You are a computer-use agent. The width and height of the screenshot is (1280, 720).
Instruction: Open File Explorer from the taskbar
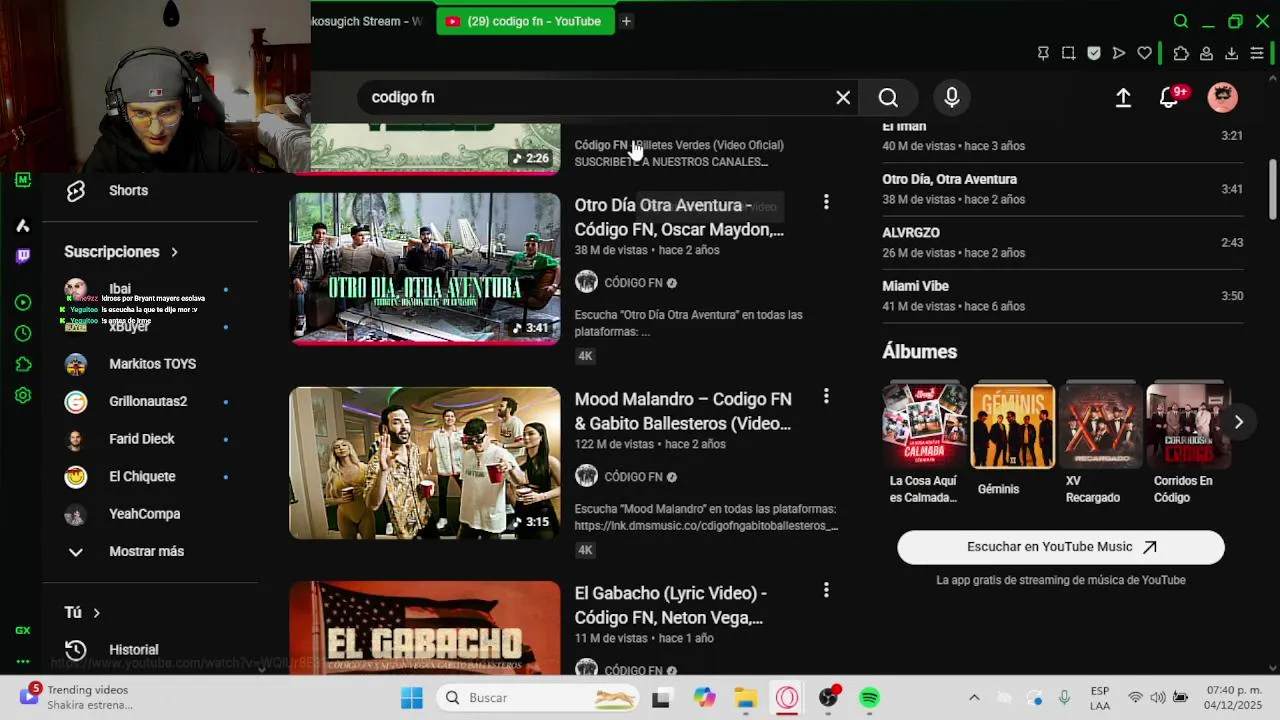click(745, 697)
